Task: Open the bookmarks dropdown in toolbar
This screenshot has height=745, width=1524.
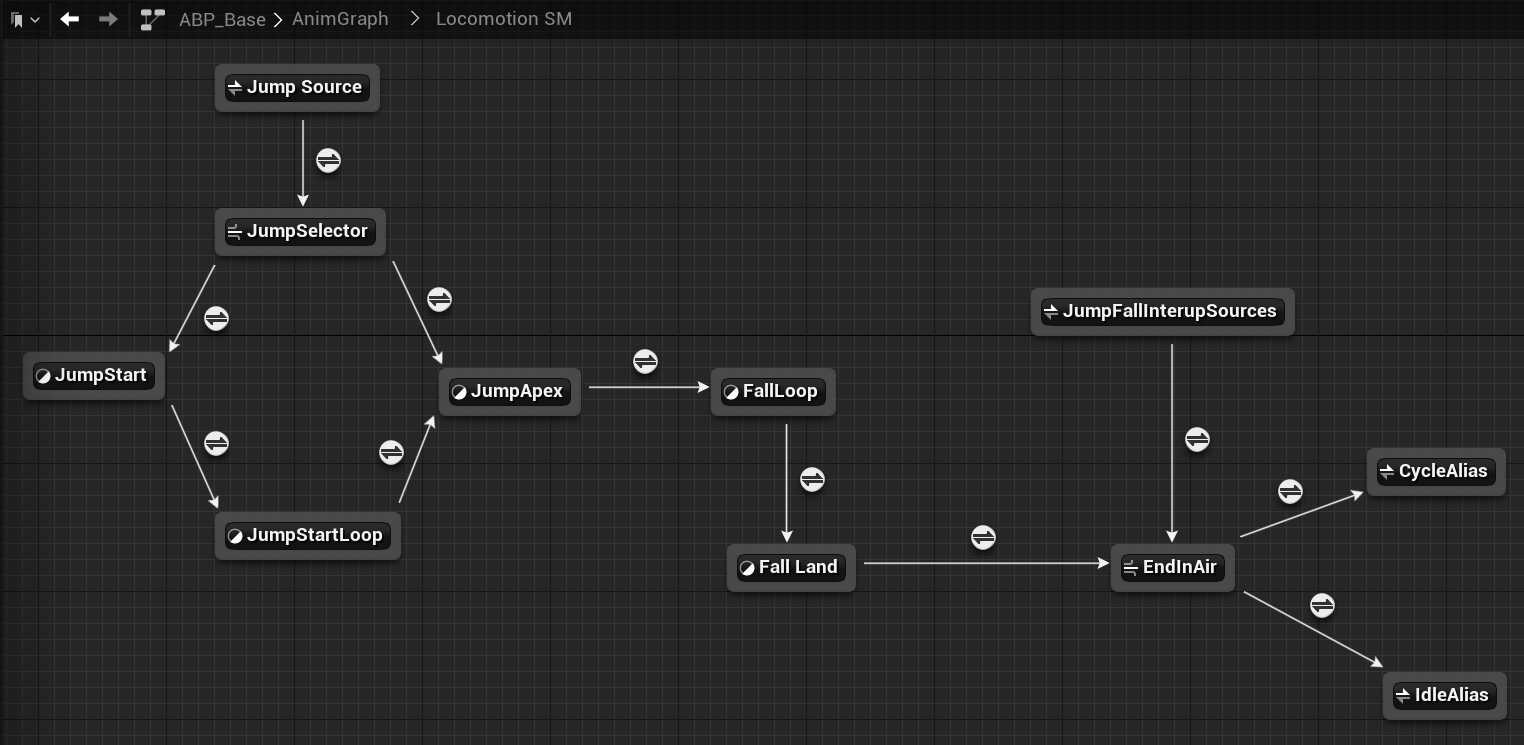Action: 24,19
